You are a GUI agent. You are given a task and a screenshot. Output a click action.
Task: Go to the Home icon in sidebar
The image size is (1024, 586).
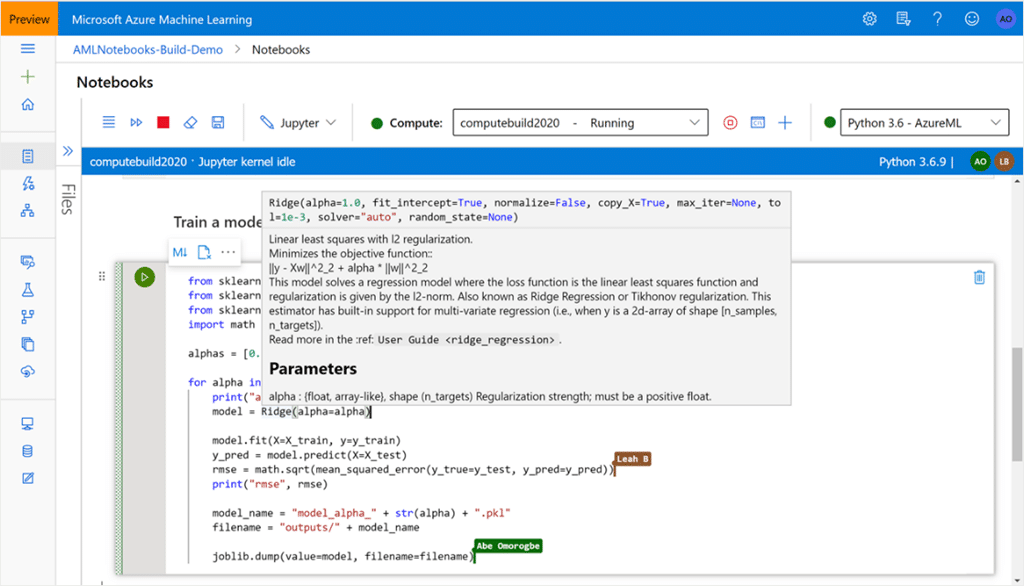coord(27,105)
